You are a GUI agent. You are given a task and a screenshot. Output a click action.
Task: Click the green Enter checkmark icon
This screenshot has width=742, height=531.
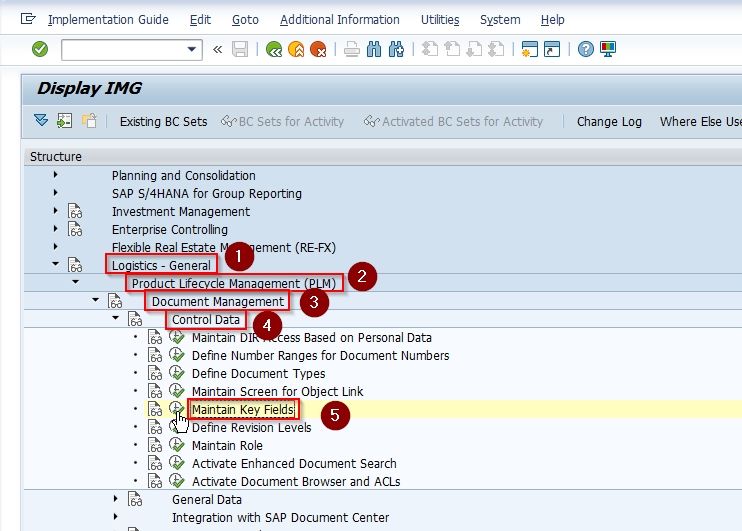(x=40, y=49)
